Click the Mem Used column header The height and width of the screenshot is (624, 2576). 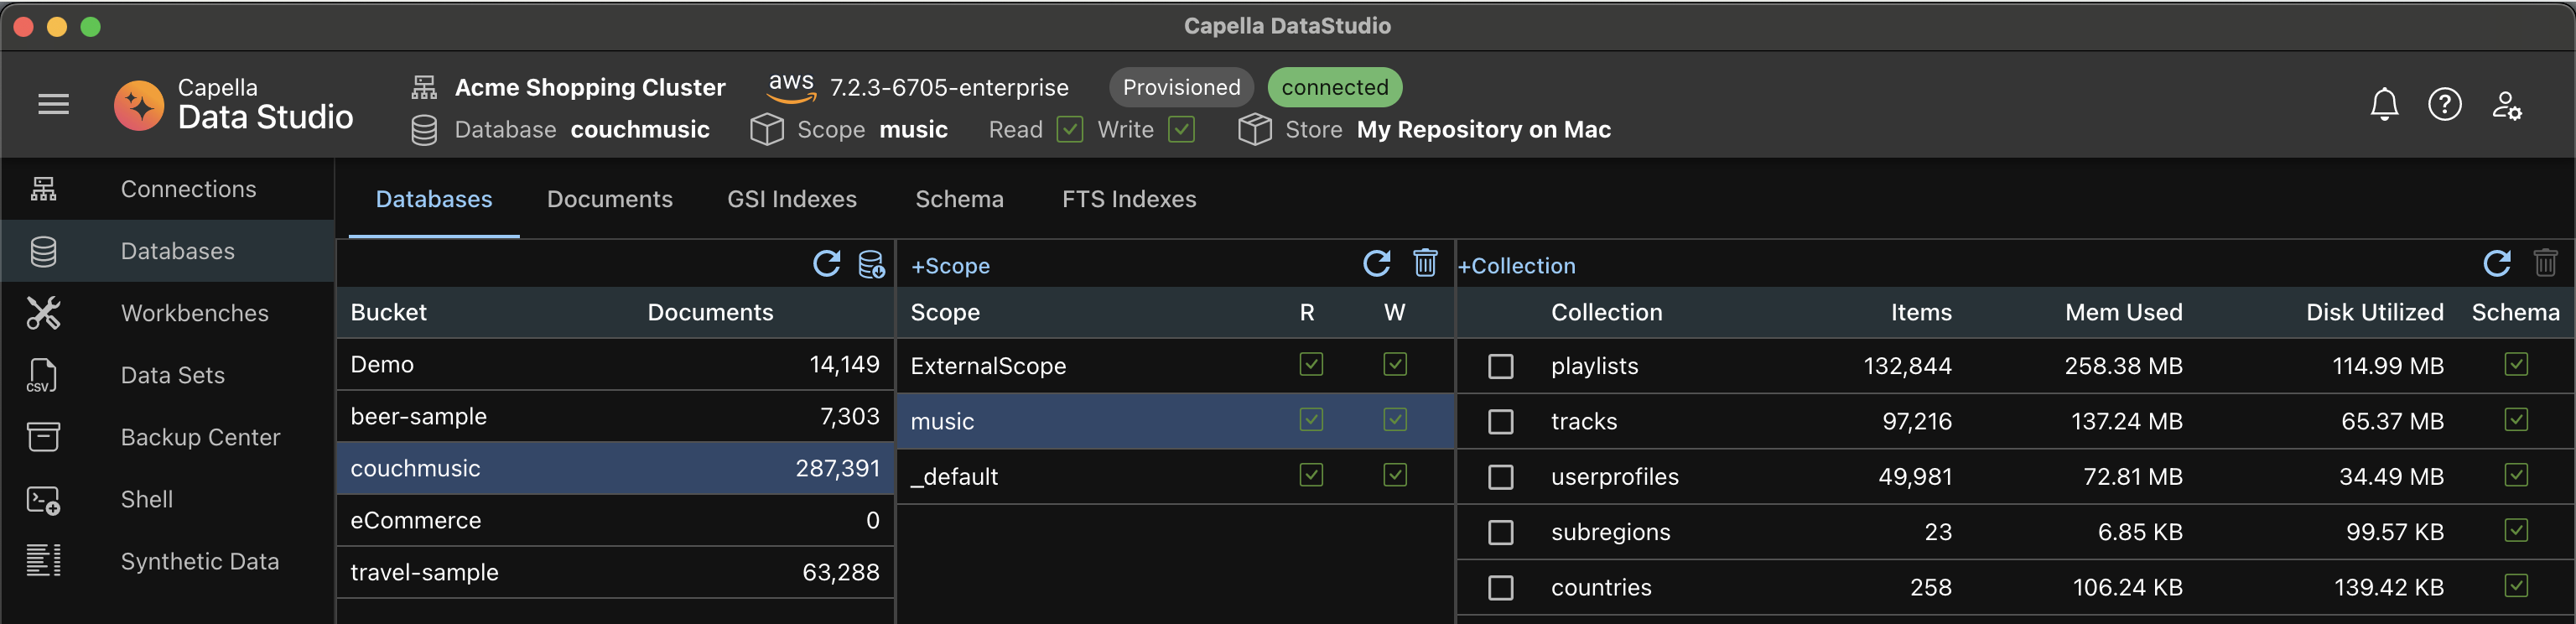point(2123,312)
